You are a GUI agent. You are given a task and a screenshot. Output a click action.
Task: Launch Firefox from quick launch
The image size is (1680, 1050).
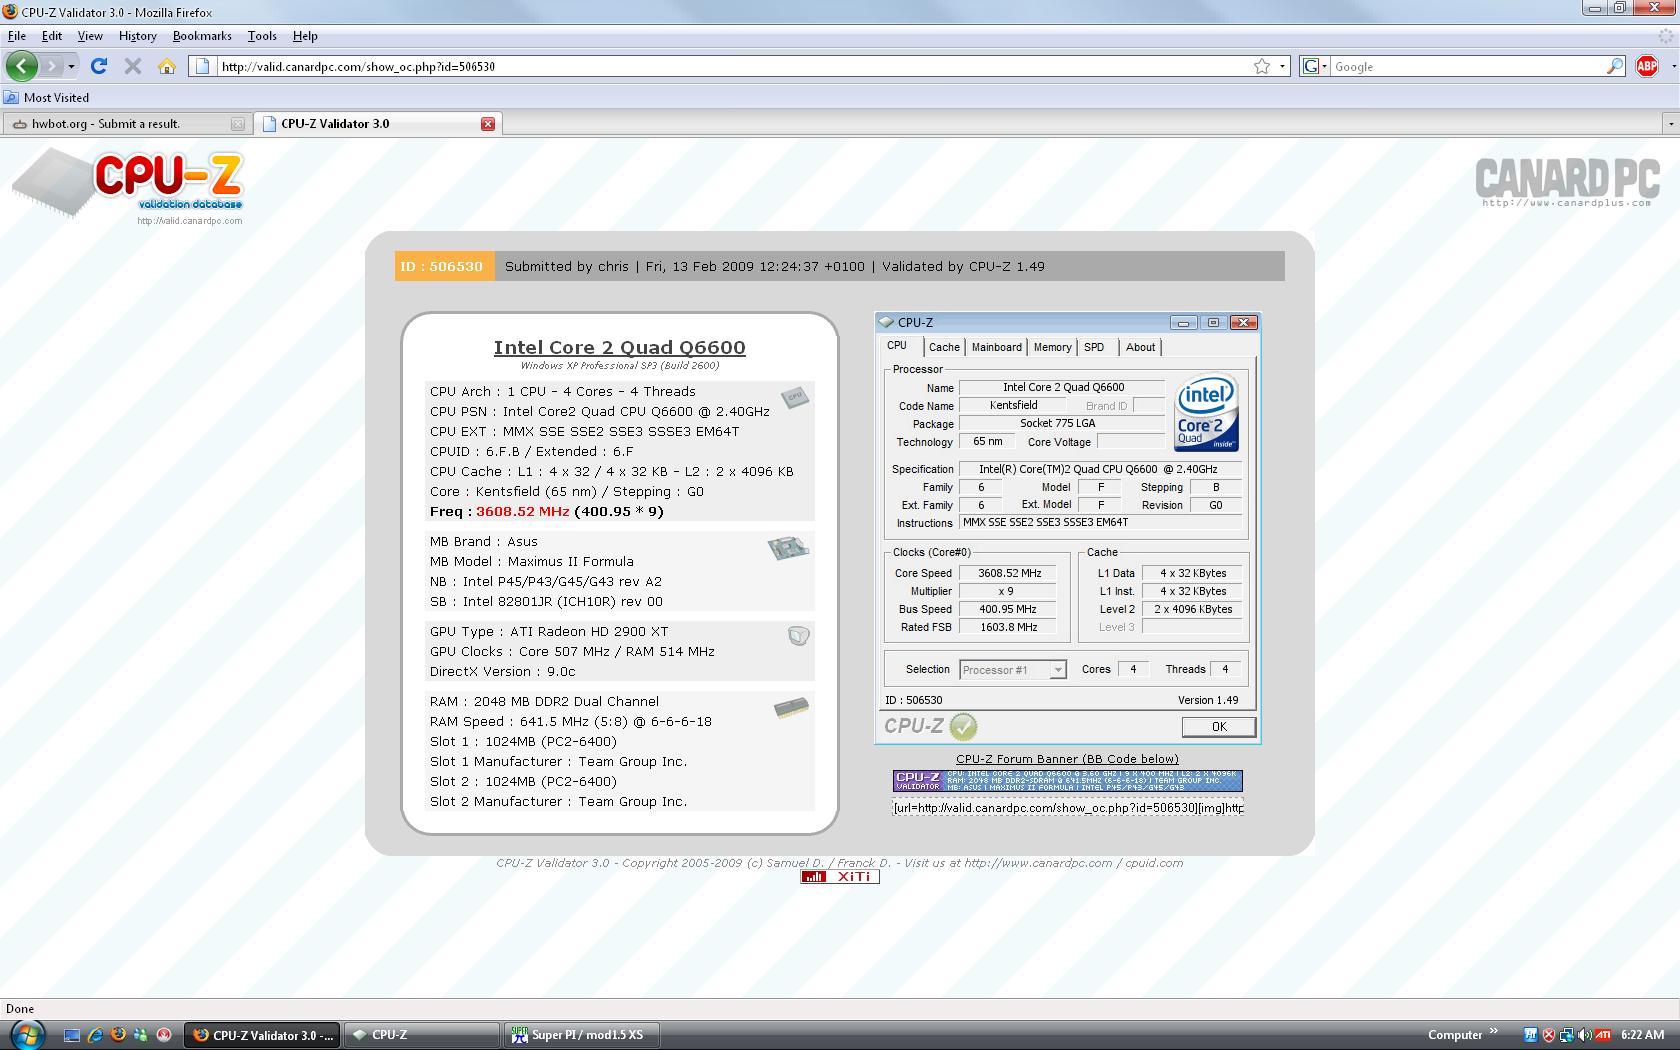[x=118, y=1035]
